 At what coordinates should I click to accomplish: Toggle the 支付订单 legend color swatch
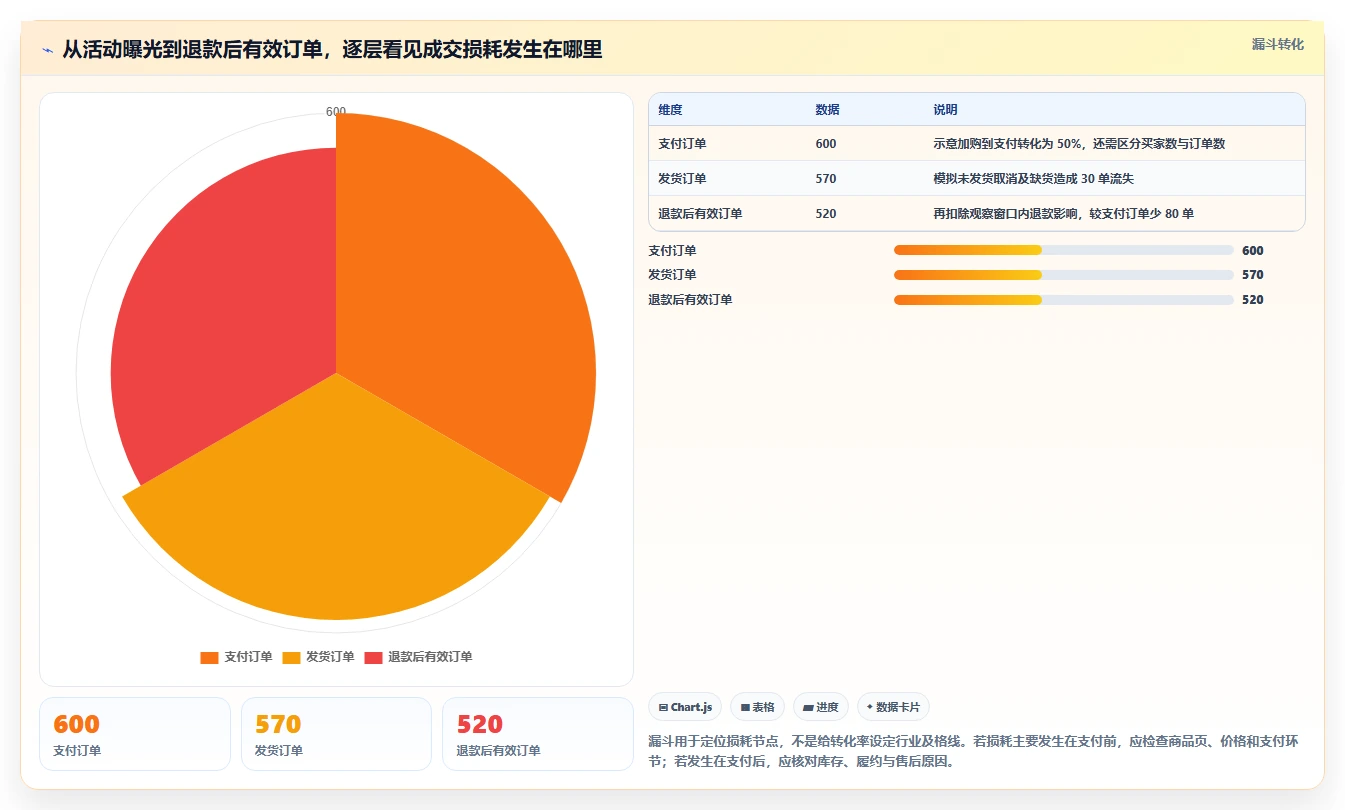point(209,657)
